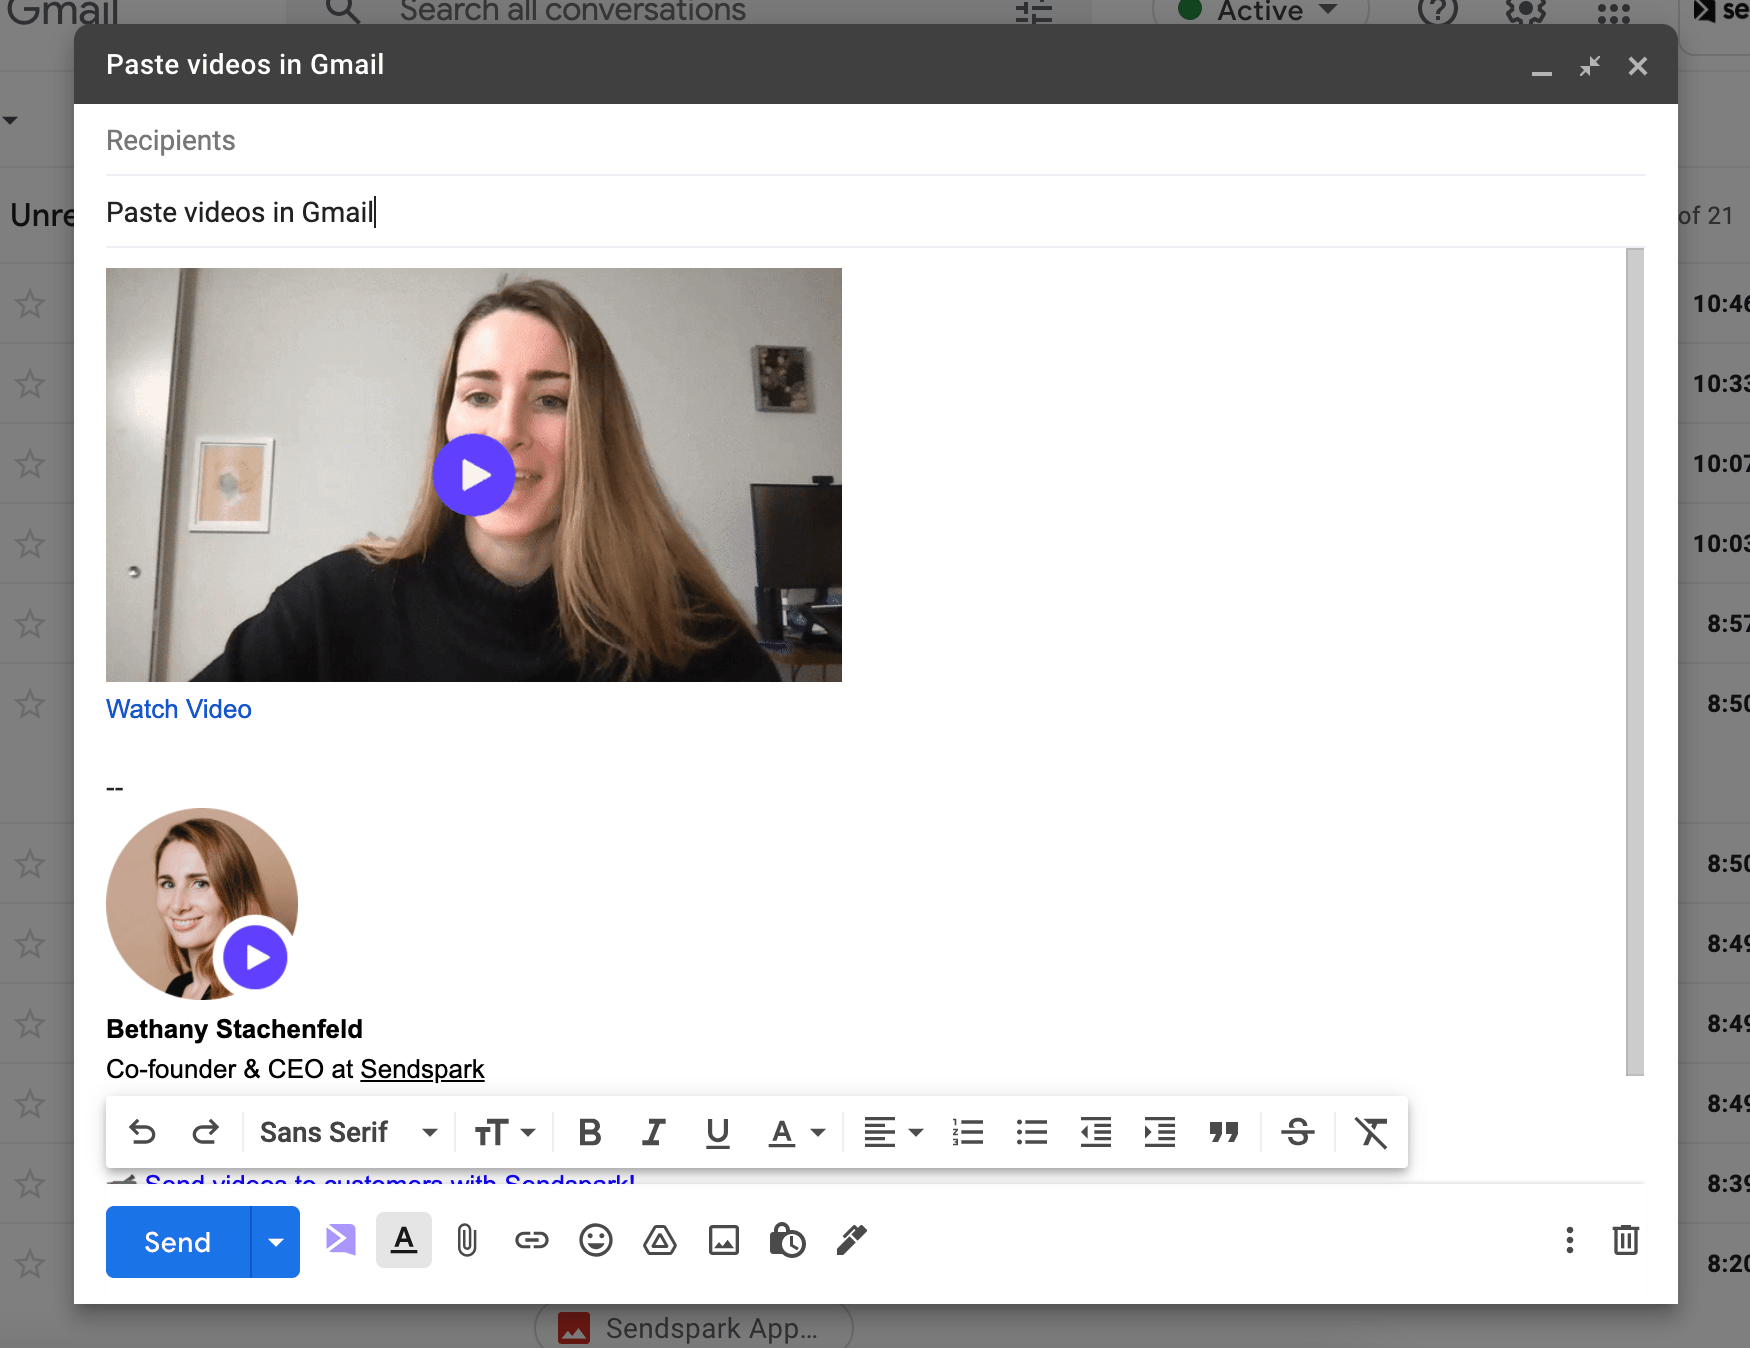
Task: Open the text alignment dropdown
Action: 893,1132
